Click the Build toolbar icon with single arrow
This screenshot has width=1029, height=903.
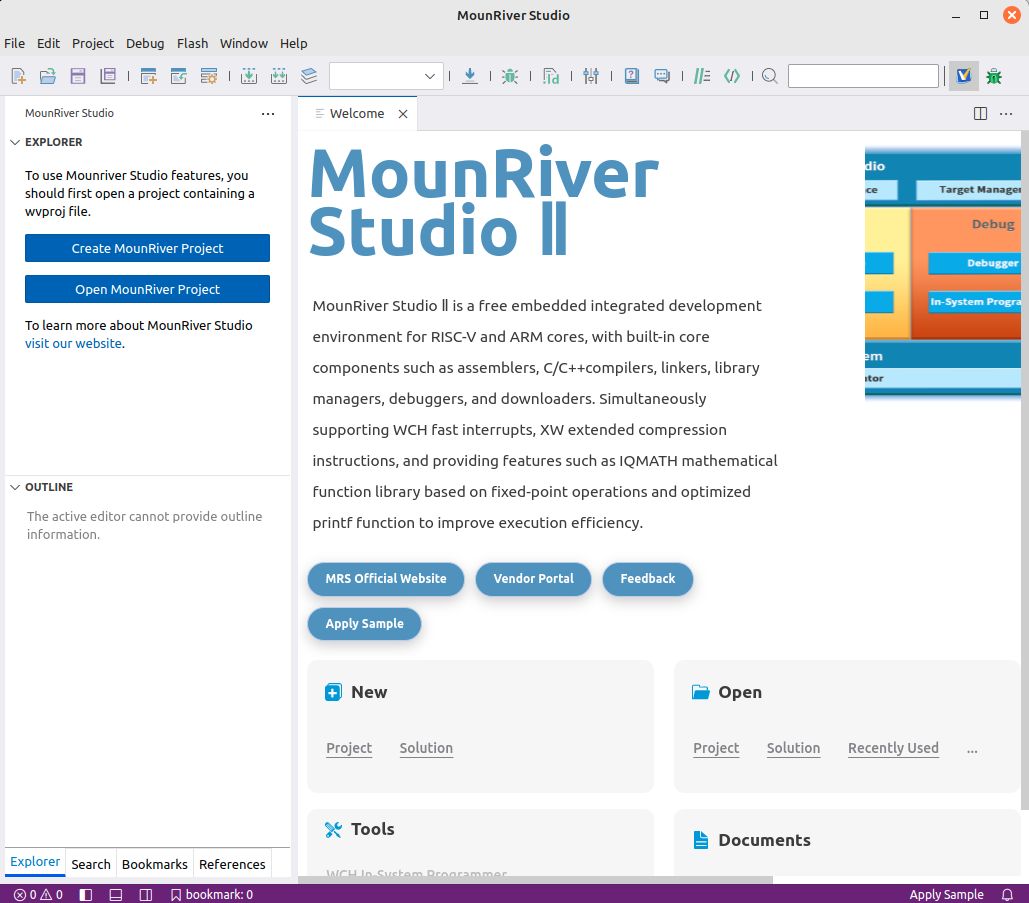click(249, 76)
